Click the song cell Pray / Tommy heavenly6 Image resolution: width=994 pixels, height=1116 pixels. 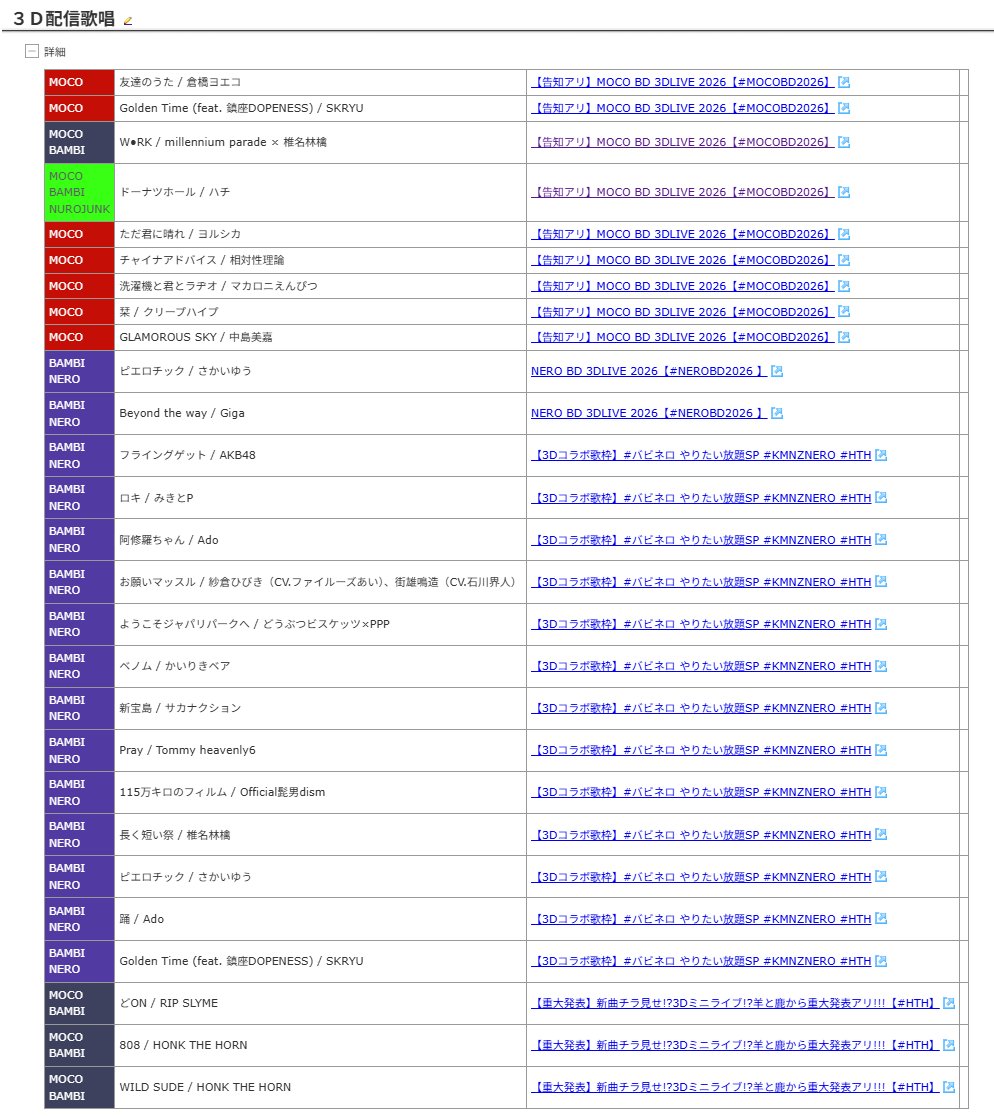tap(320, 750)
